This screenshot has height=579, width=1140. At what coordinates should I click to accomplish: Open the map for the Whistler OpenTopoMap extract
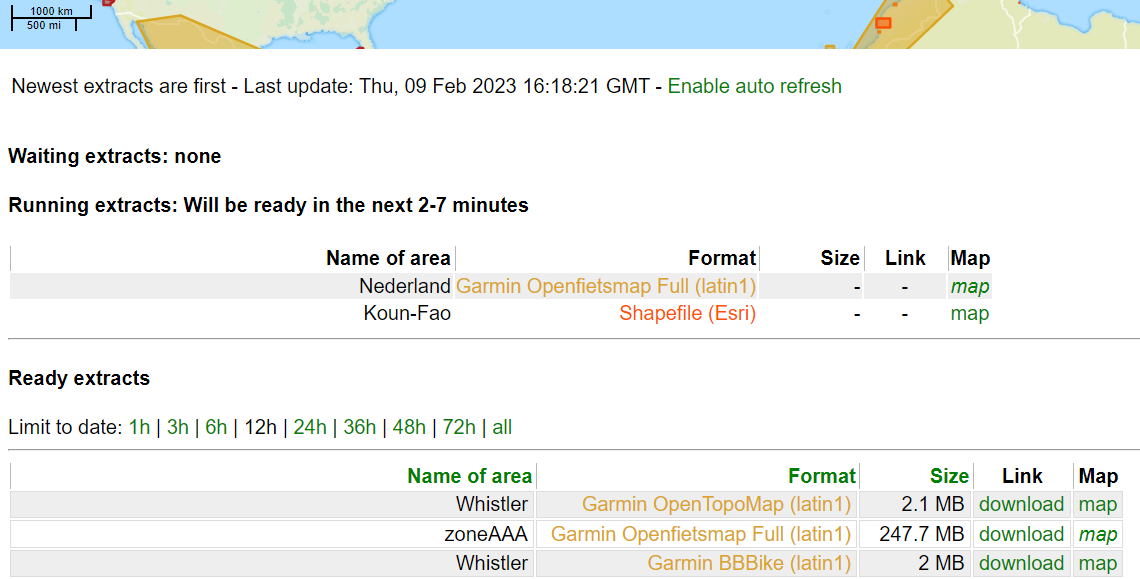(1097, 504)
